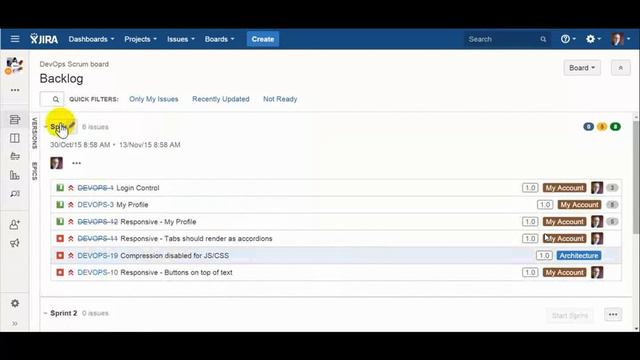
Task: Open the VERSIONS side panel
Action: click(x=35, y=133)
